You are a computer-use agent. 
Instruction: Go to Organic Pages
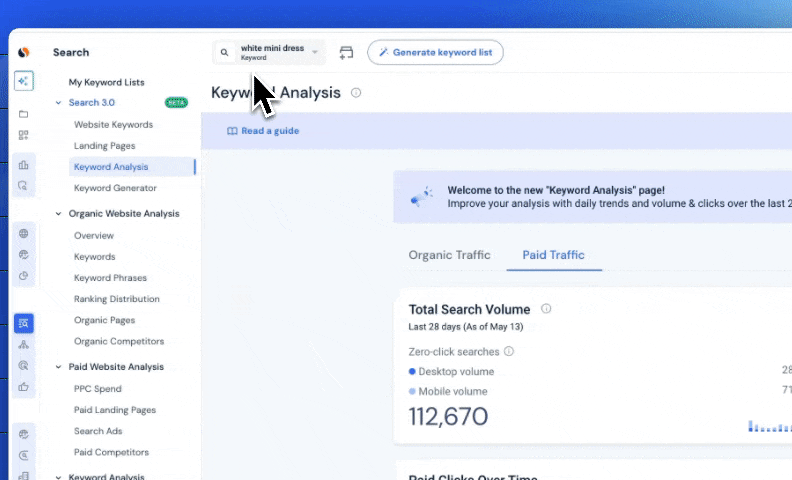105,320
